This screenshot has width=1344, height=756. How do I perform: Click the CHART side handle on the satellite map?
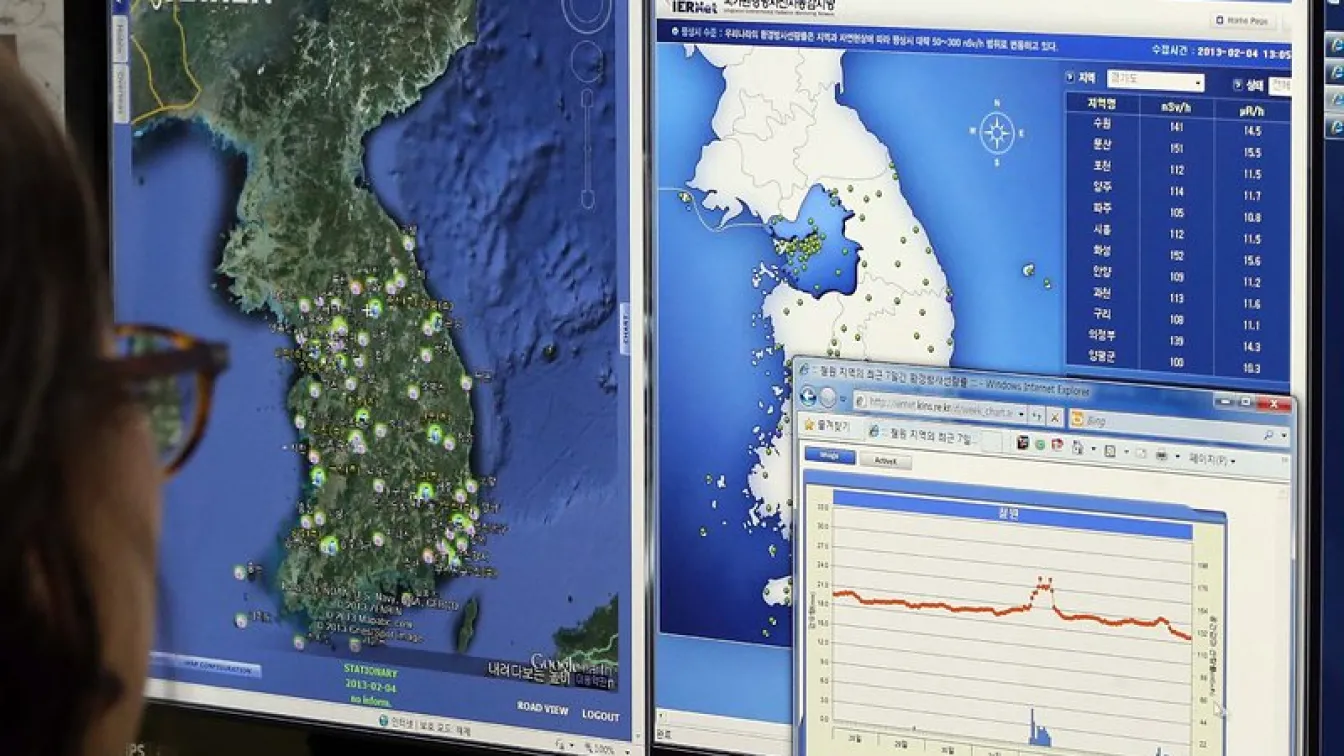(x=626, y=327)
